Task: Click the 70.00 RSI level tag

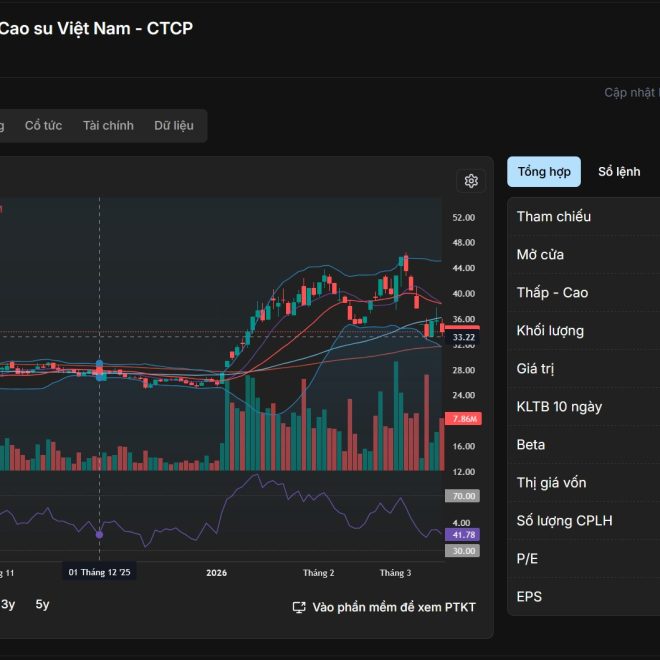Action: (463, 496)
